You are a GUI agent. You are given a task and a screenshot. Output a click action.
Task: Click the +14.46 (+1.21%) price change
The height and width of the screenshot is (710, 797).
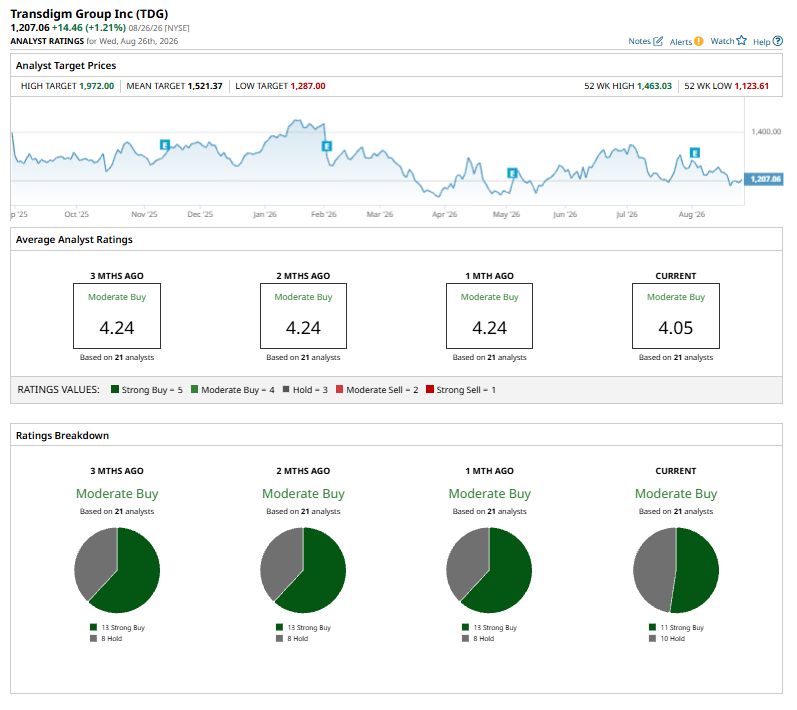[x=89, y=28]
